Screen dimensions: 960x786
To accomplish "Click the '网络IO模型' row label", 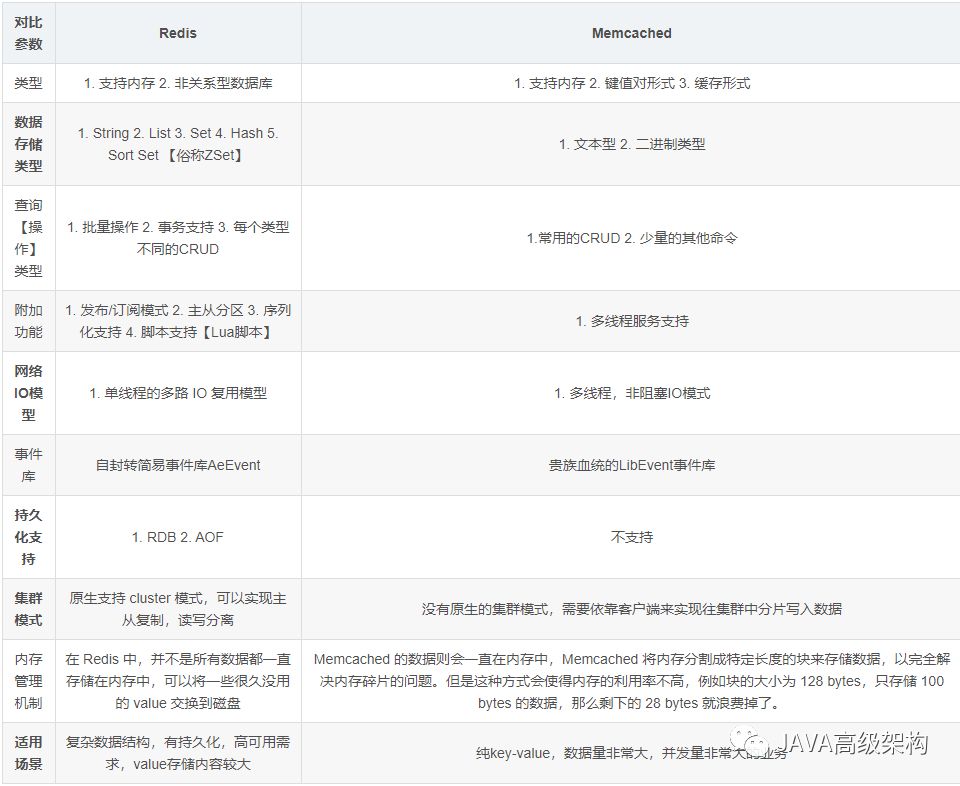I will pyautogui.click(x=28, y=393).
